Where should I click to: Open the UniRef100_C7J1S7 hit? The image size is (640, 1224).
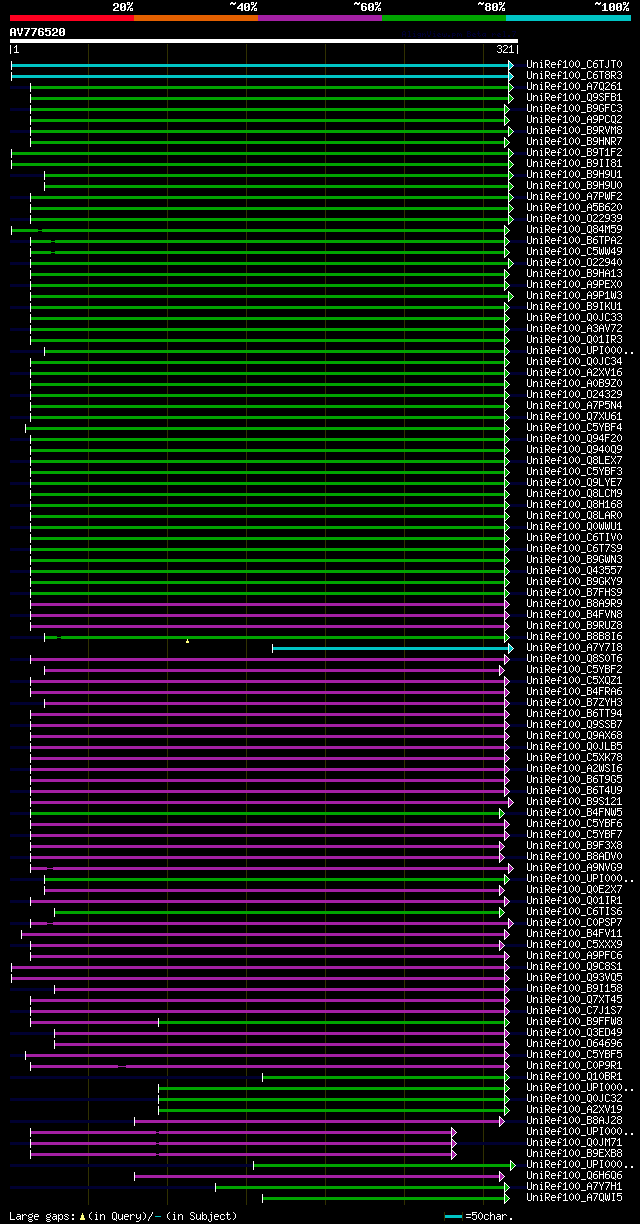click(574, 1011)
